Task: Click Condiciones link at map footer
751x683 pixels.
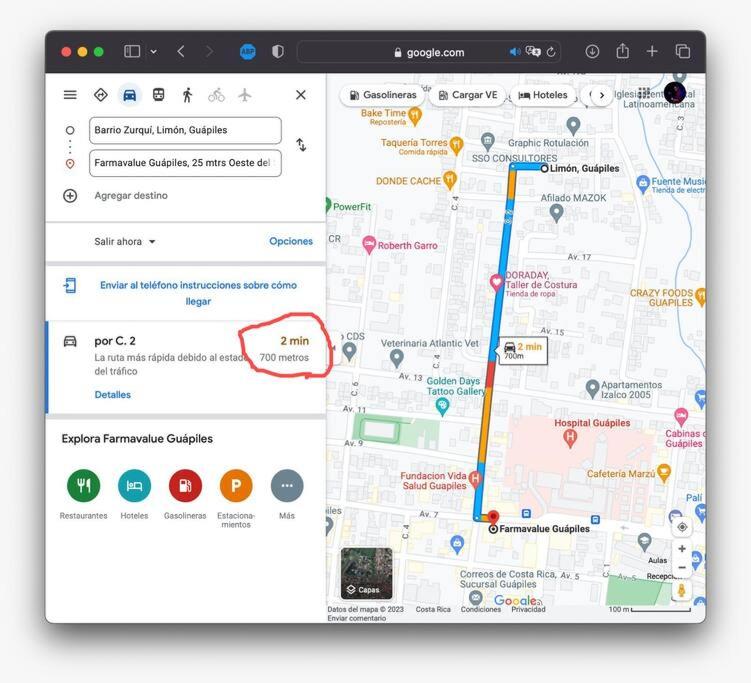Action: (x=480, y=609)
